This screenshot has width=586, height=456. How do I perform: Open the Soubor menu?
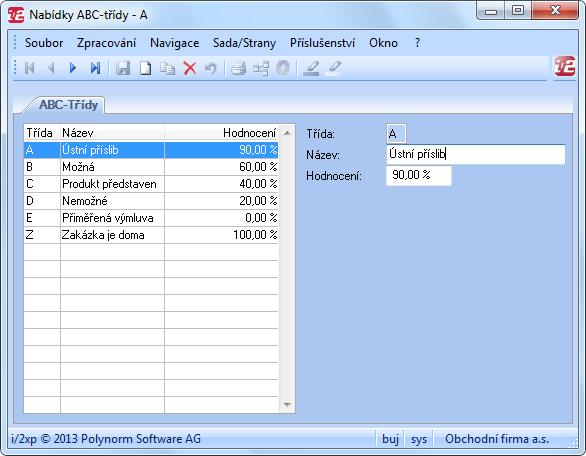[x=44, y=43]
